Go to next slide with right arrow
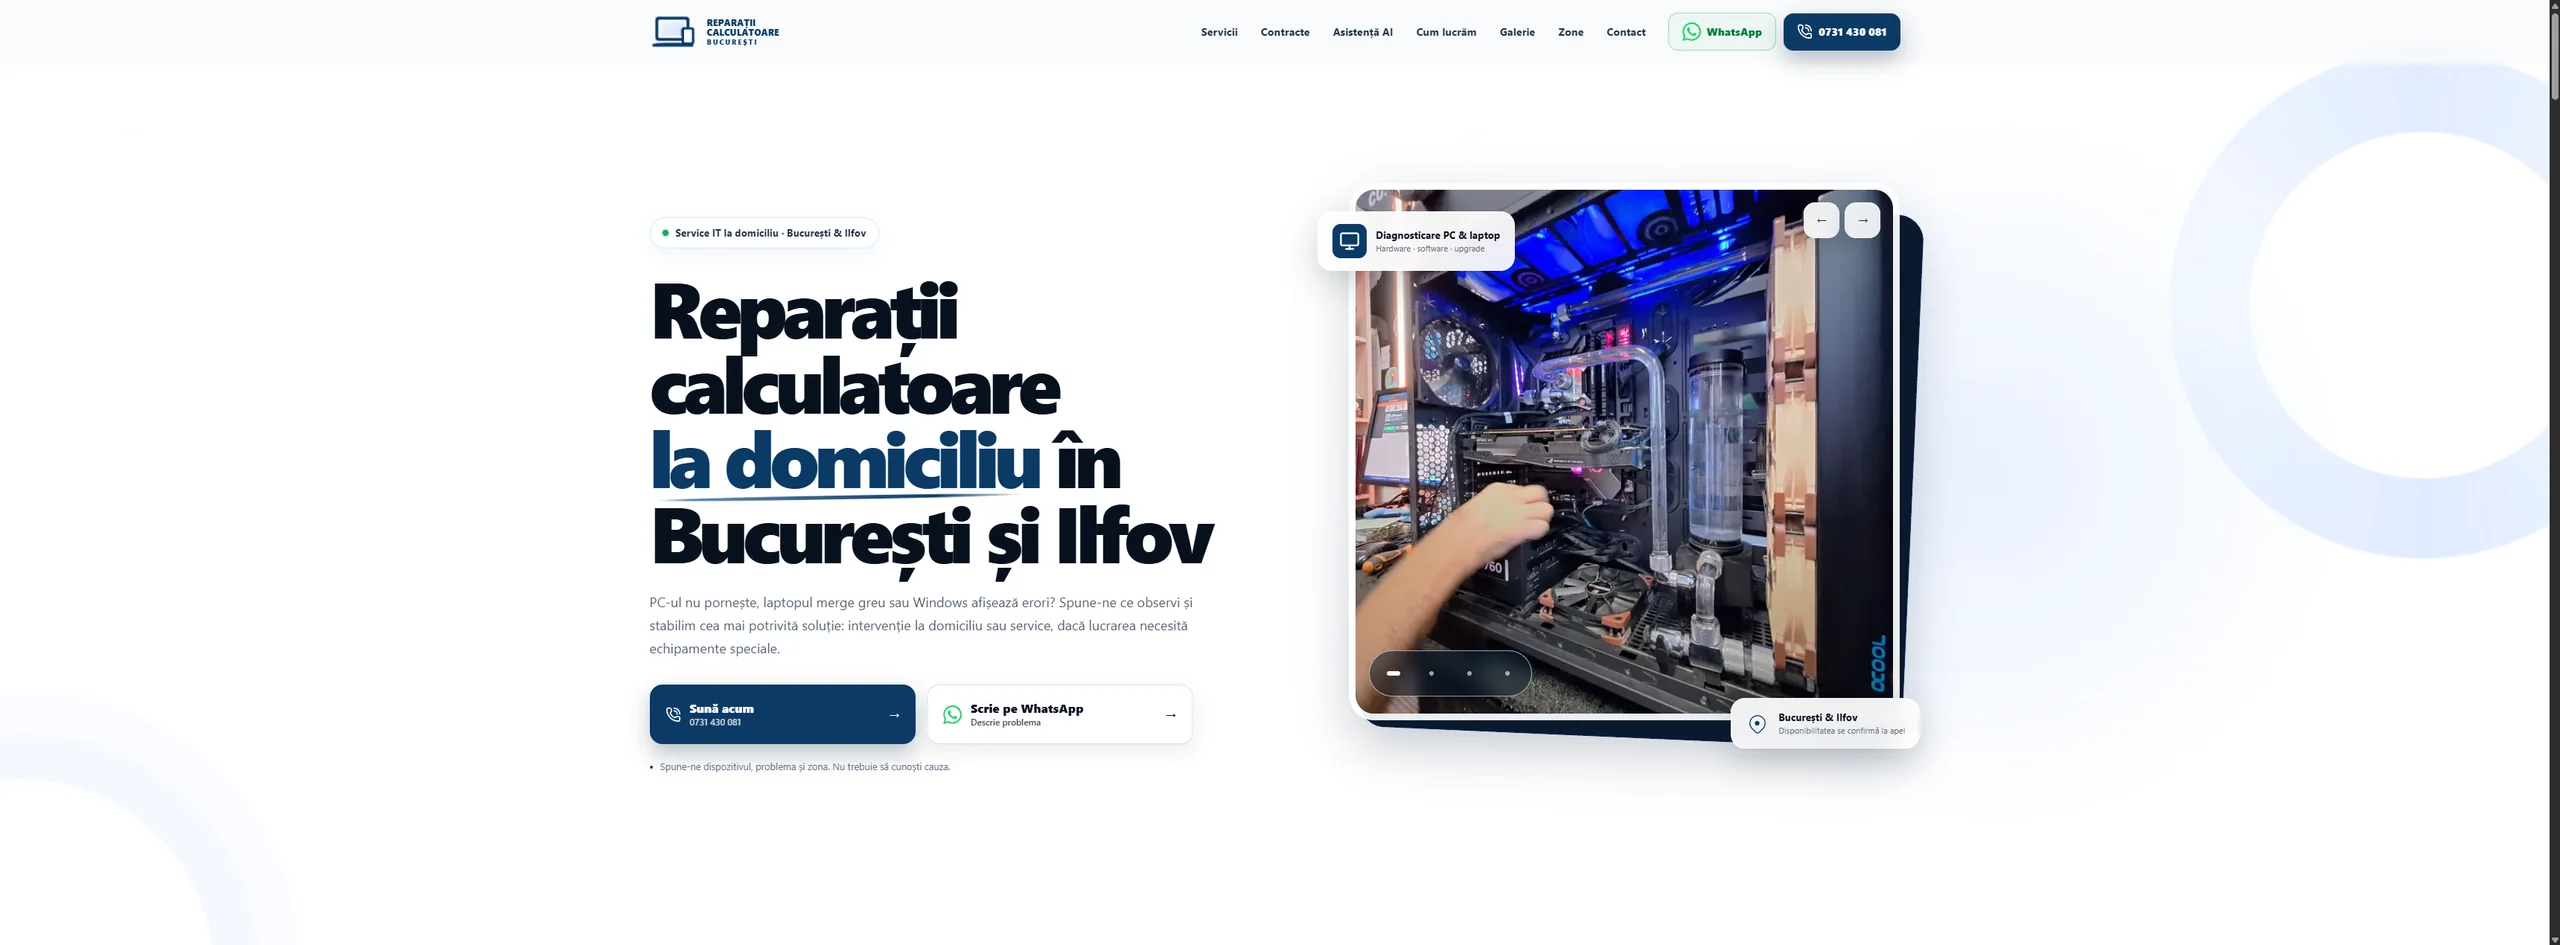Image resolution: width=2560 pixels, height=945 pixels. point(1862,220)
